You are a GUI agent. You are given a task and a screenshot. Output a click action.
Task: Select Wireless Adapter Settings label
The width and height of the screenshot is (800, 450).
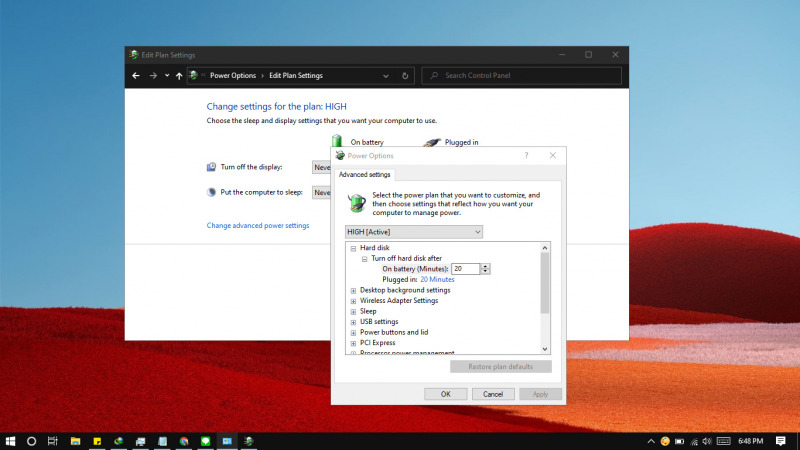(399, 301)
